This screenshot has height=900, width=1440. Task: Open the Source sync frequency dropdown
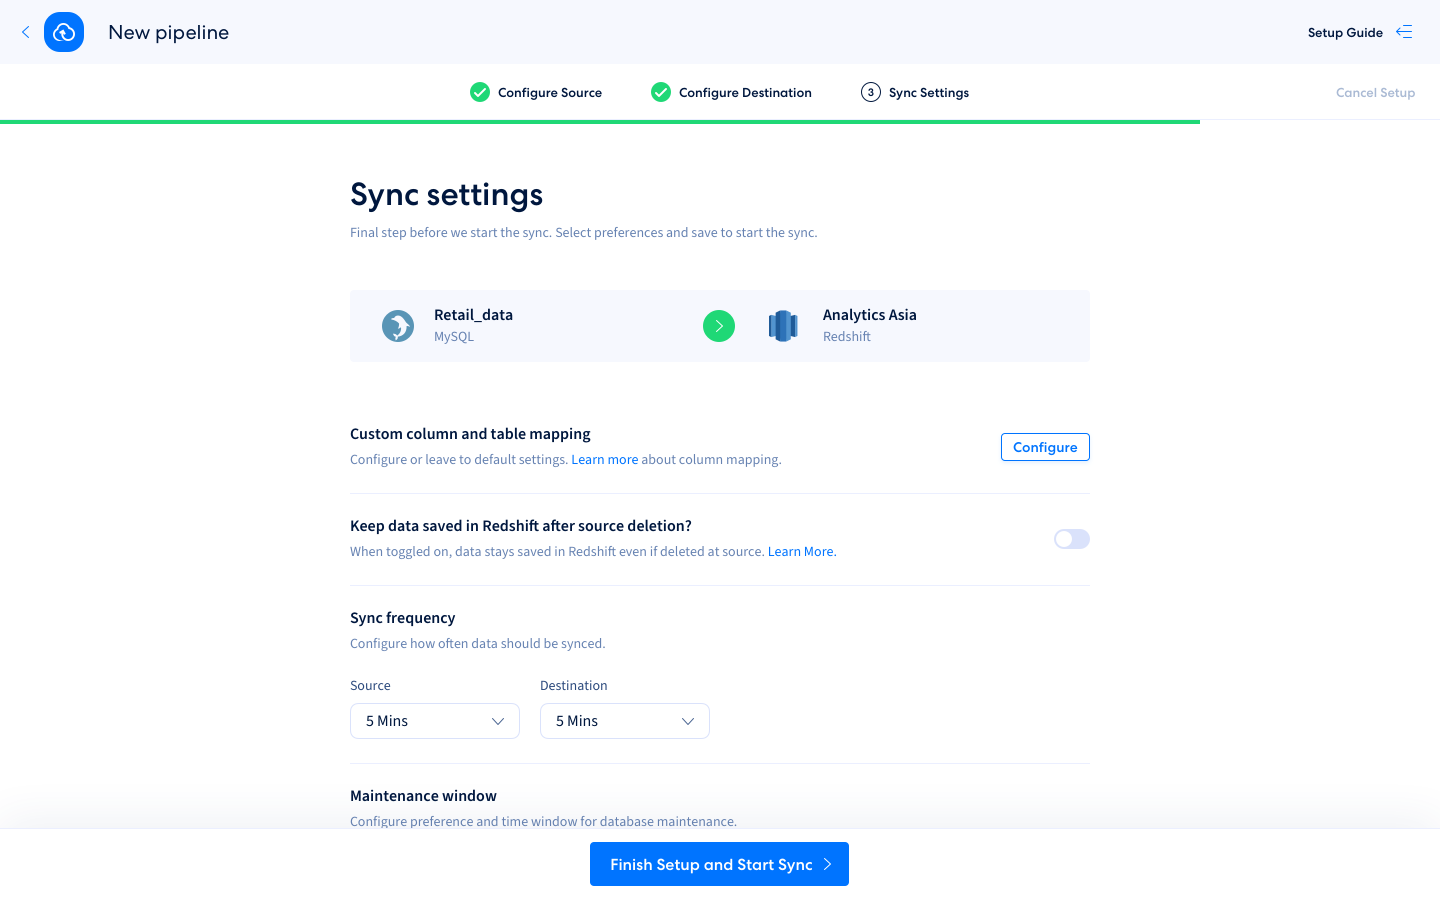(435, 721)
